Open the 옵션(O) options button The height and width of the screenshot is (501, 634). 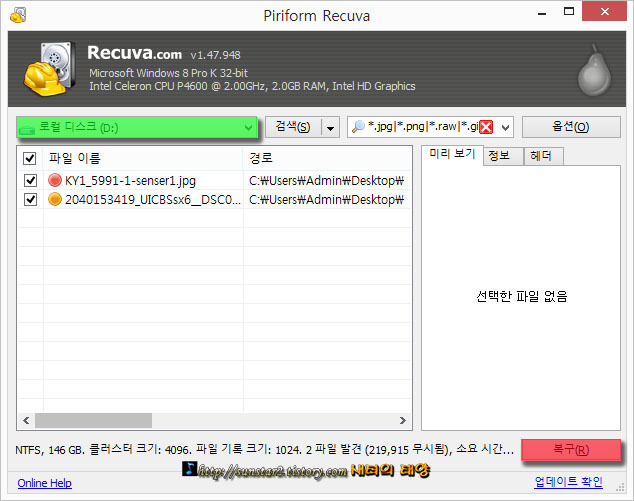[x=571, y=127]
